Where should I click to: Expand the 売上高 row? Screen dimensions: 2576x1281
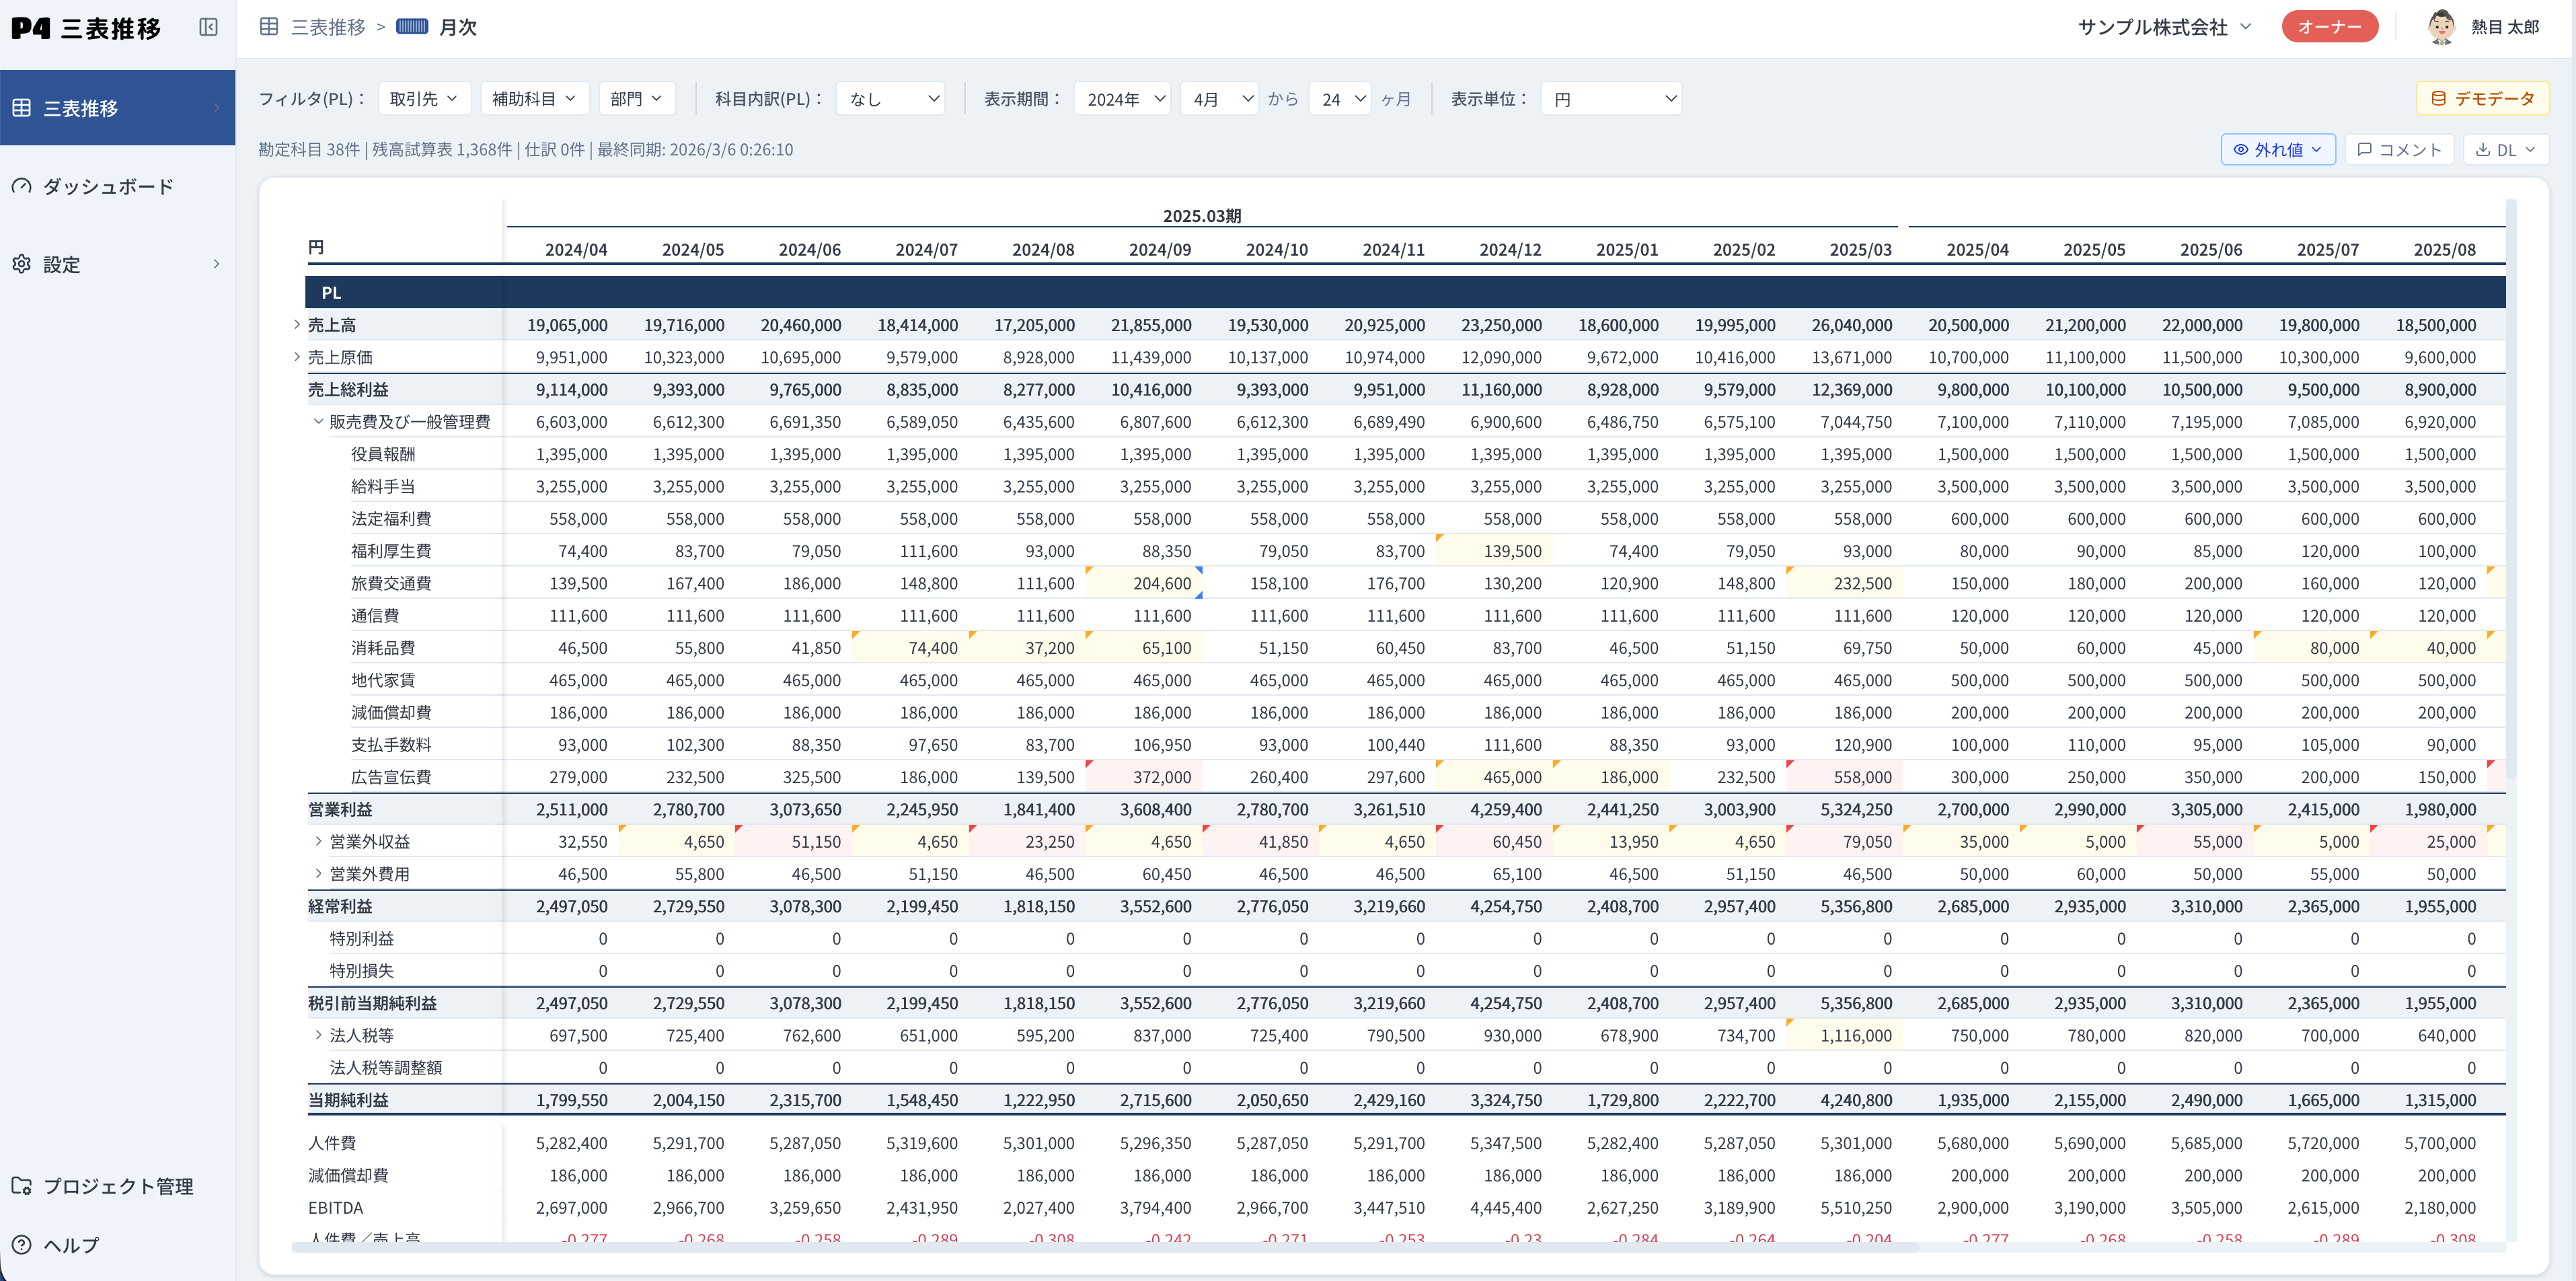[297, 325]
